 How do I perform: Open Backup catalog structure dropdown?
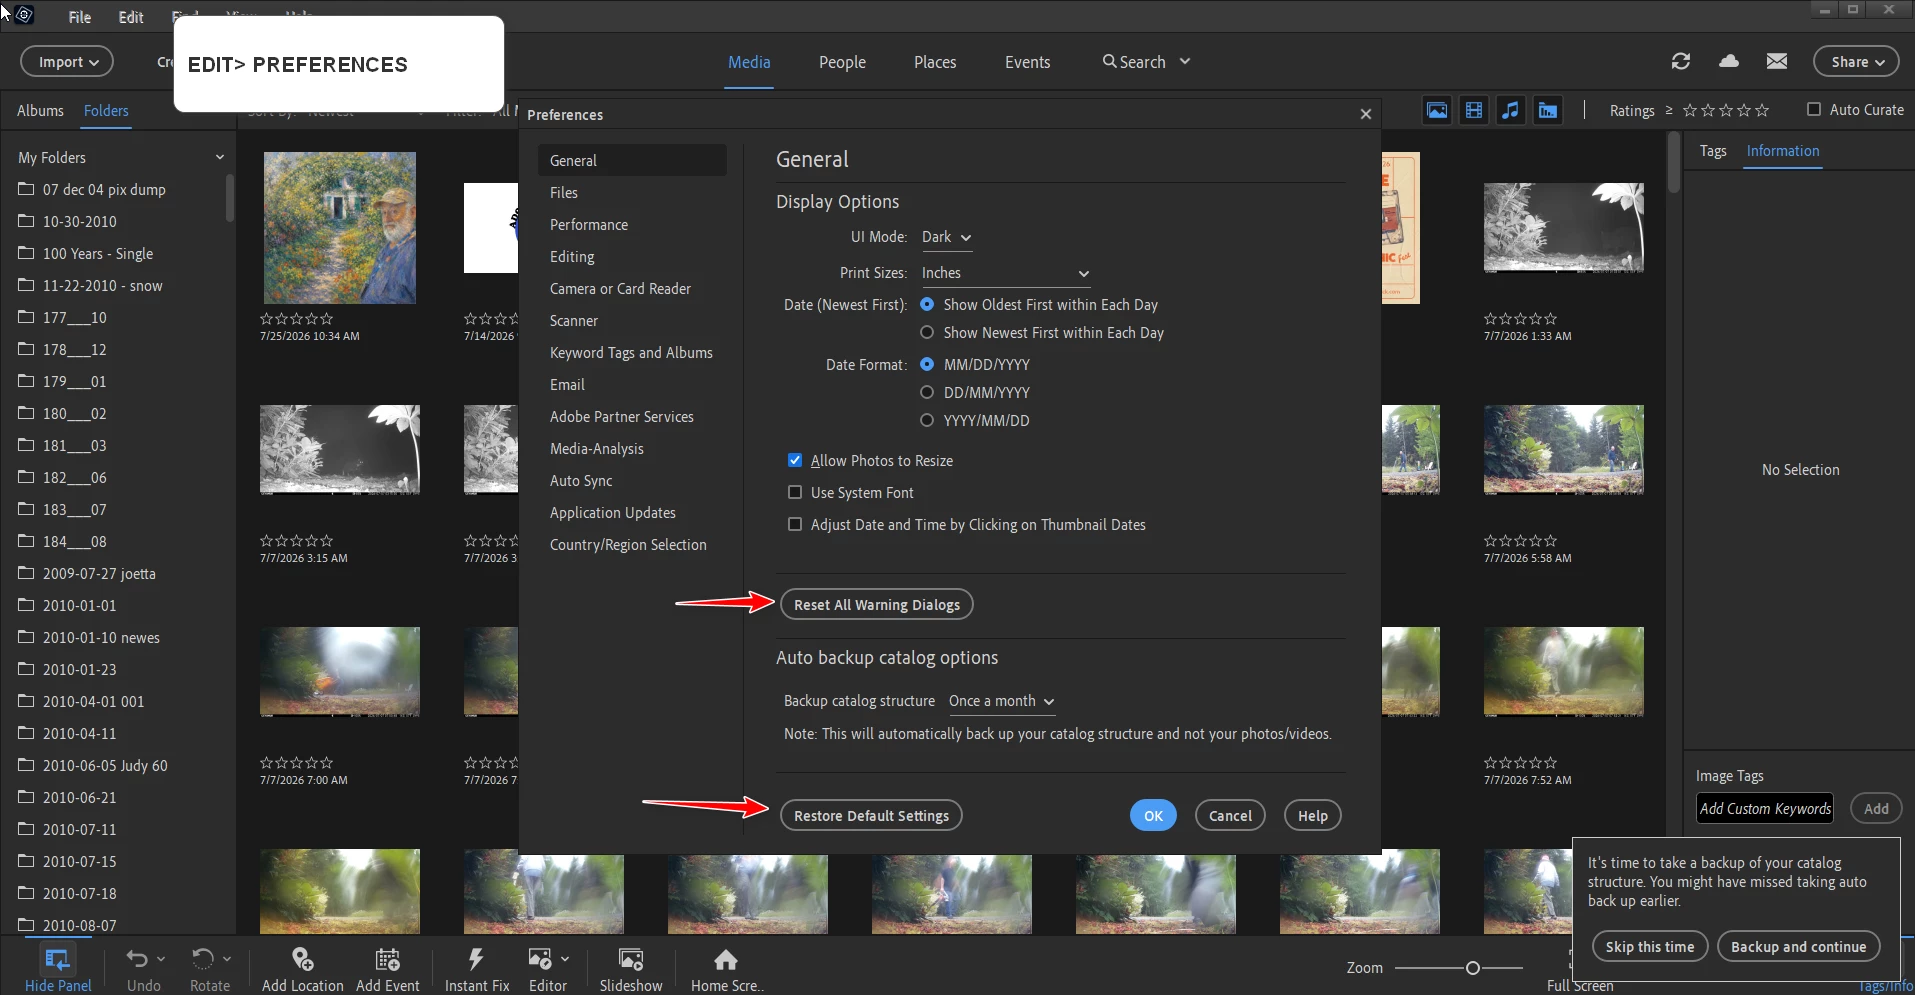click(x=1002, y=701)
